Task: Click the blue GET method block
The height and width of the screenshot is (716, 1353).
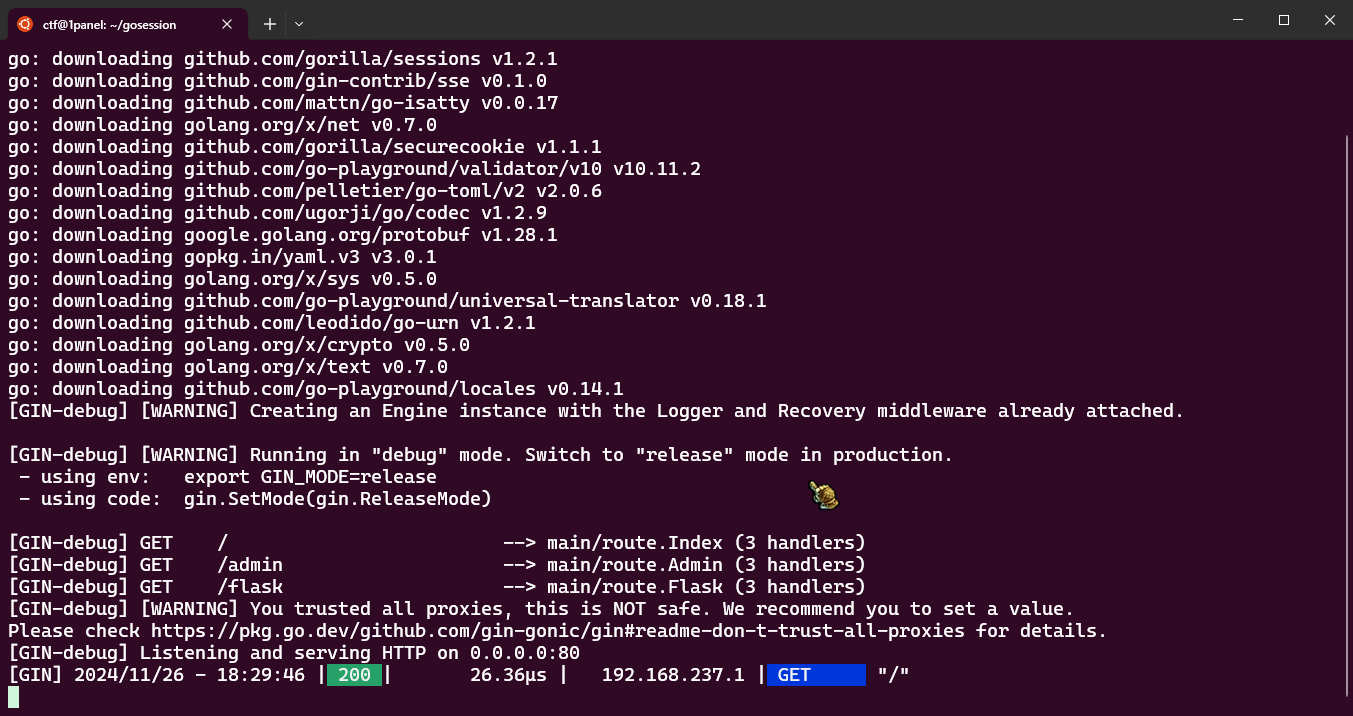Action: click(816, 675)
